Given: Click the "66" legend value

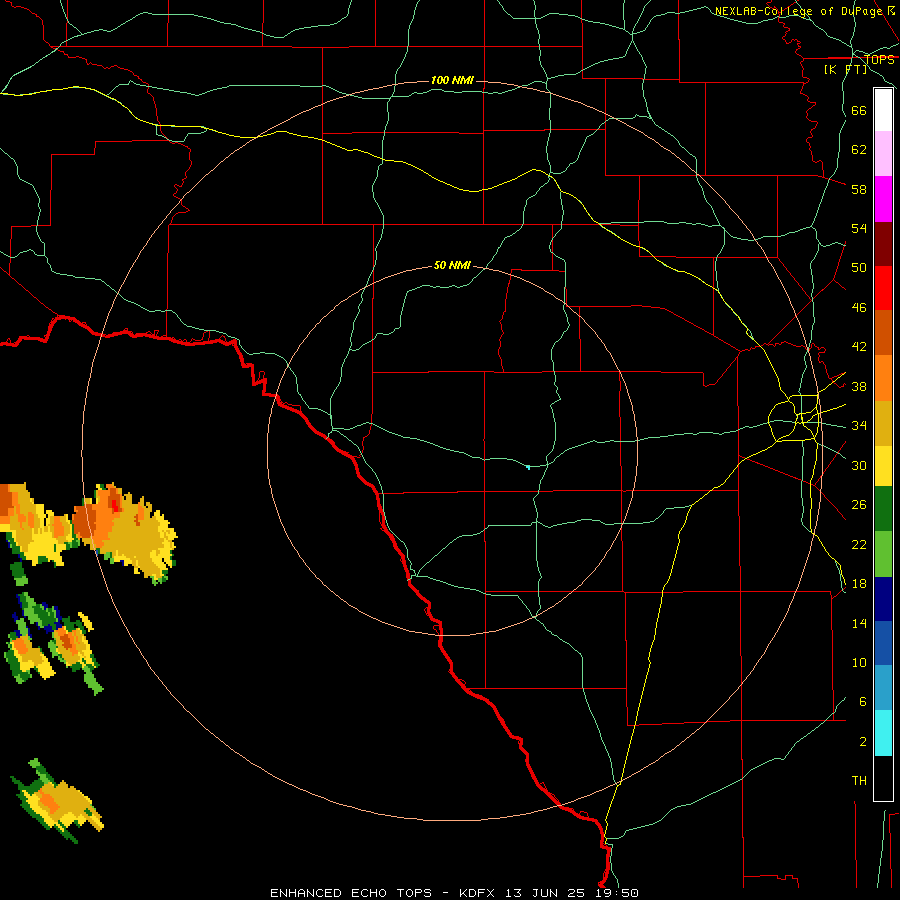Looking at the screenshot, I should [859, 110].
